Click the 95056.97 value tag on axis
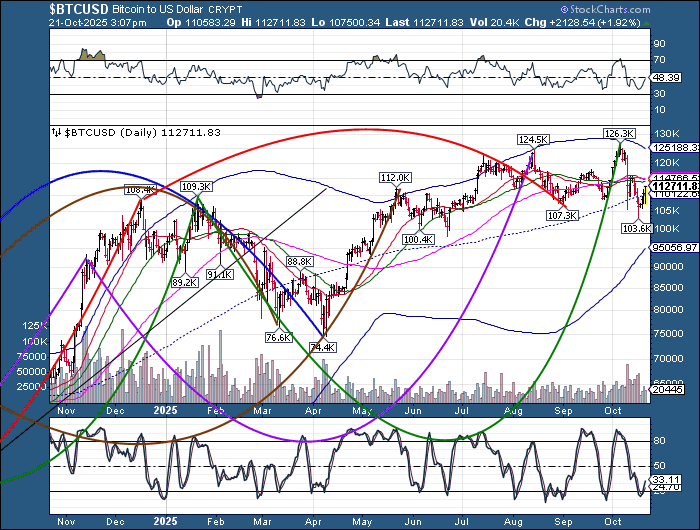 tap(674, 246)
